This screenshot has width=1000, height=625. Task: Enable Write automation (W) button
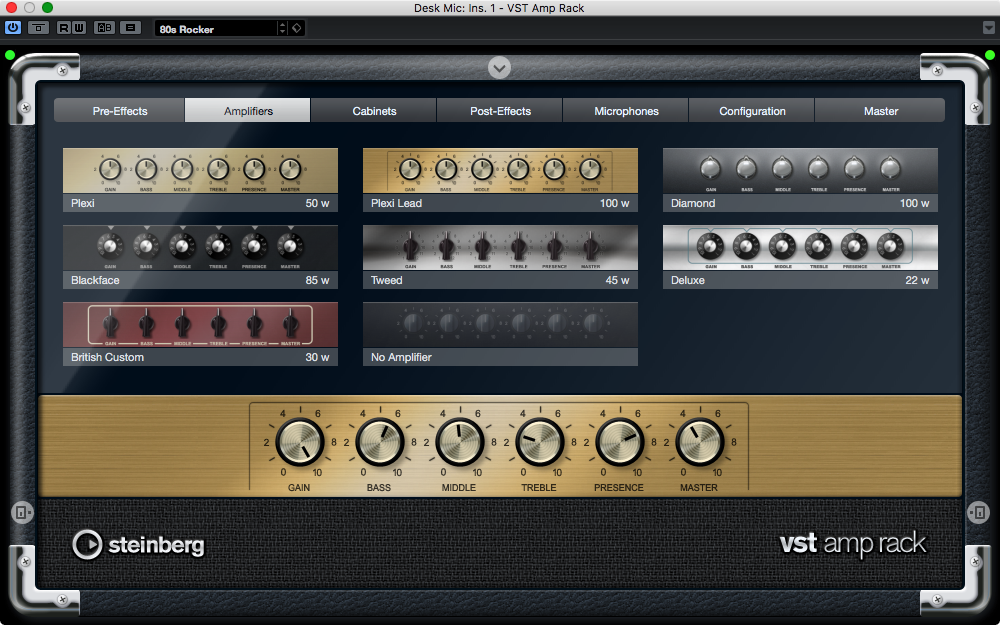click(79, 28)
